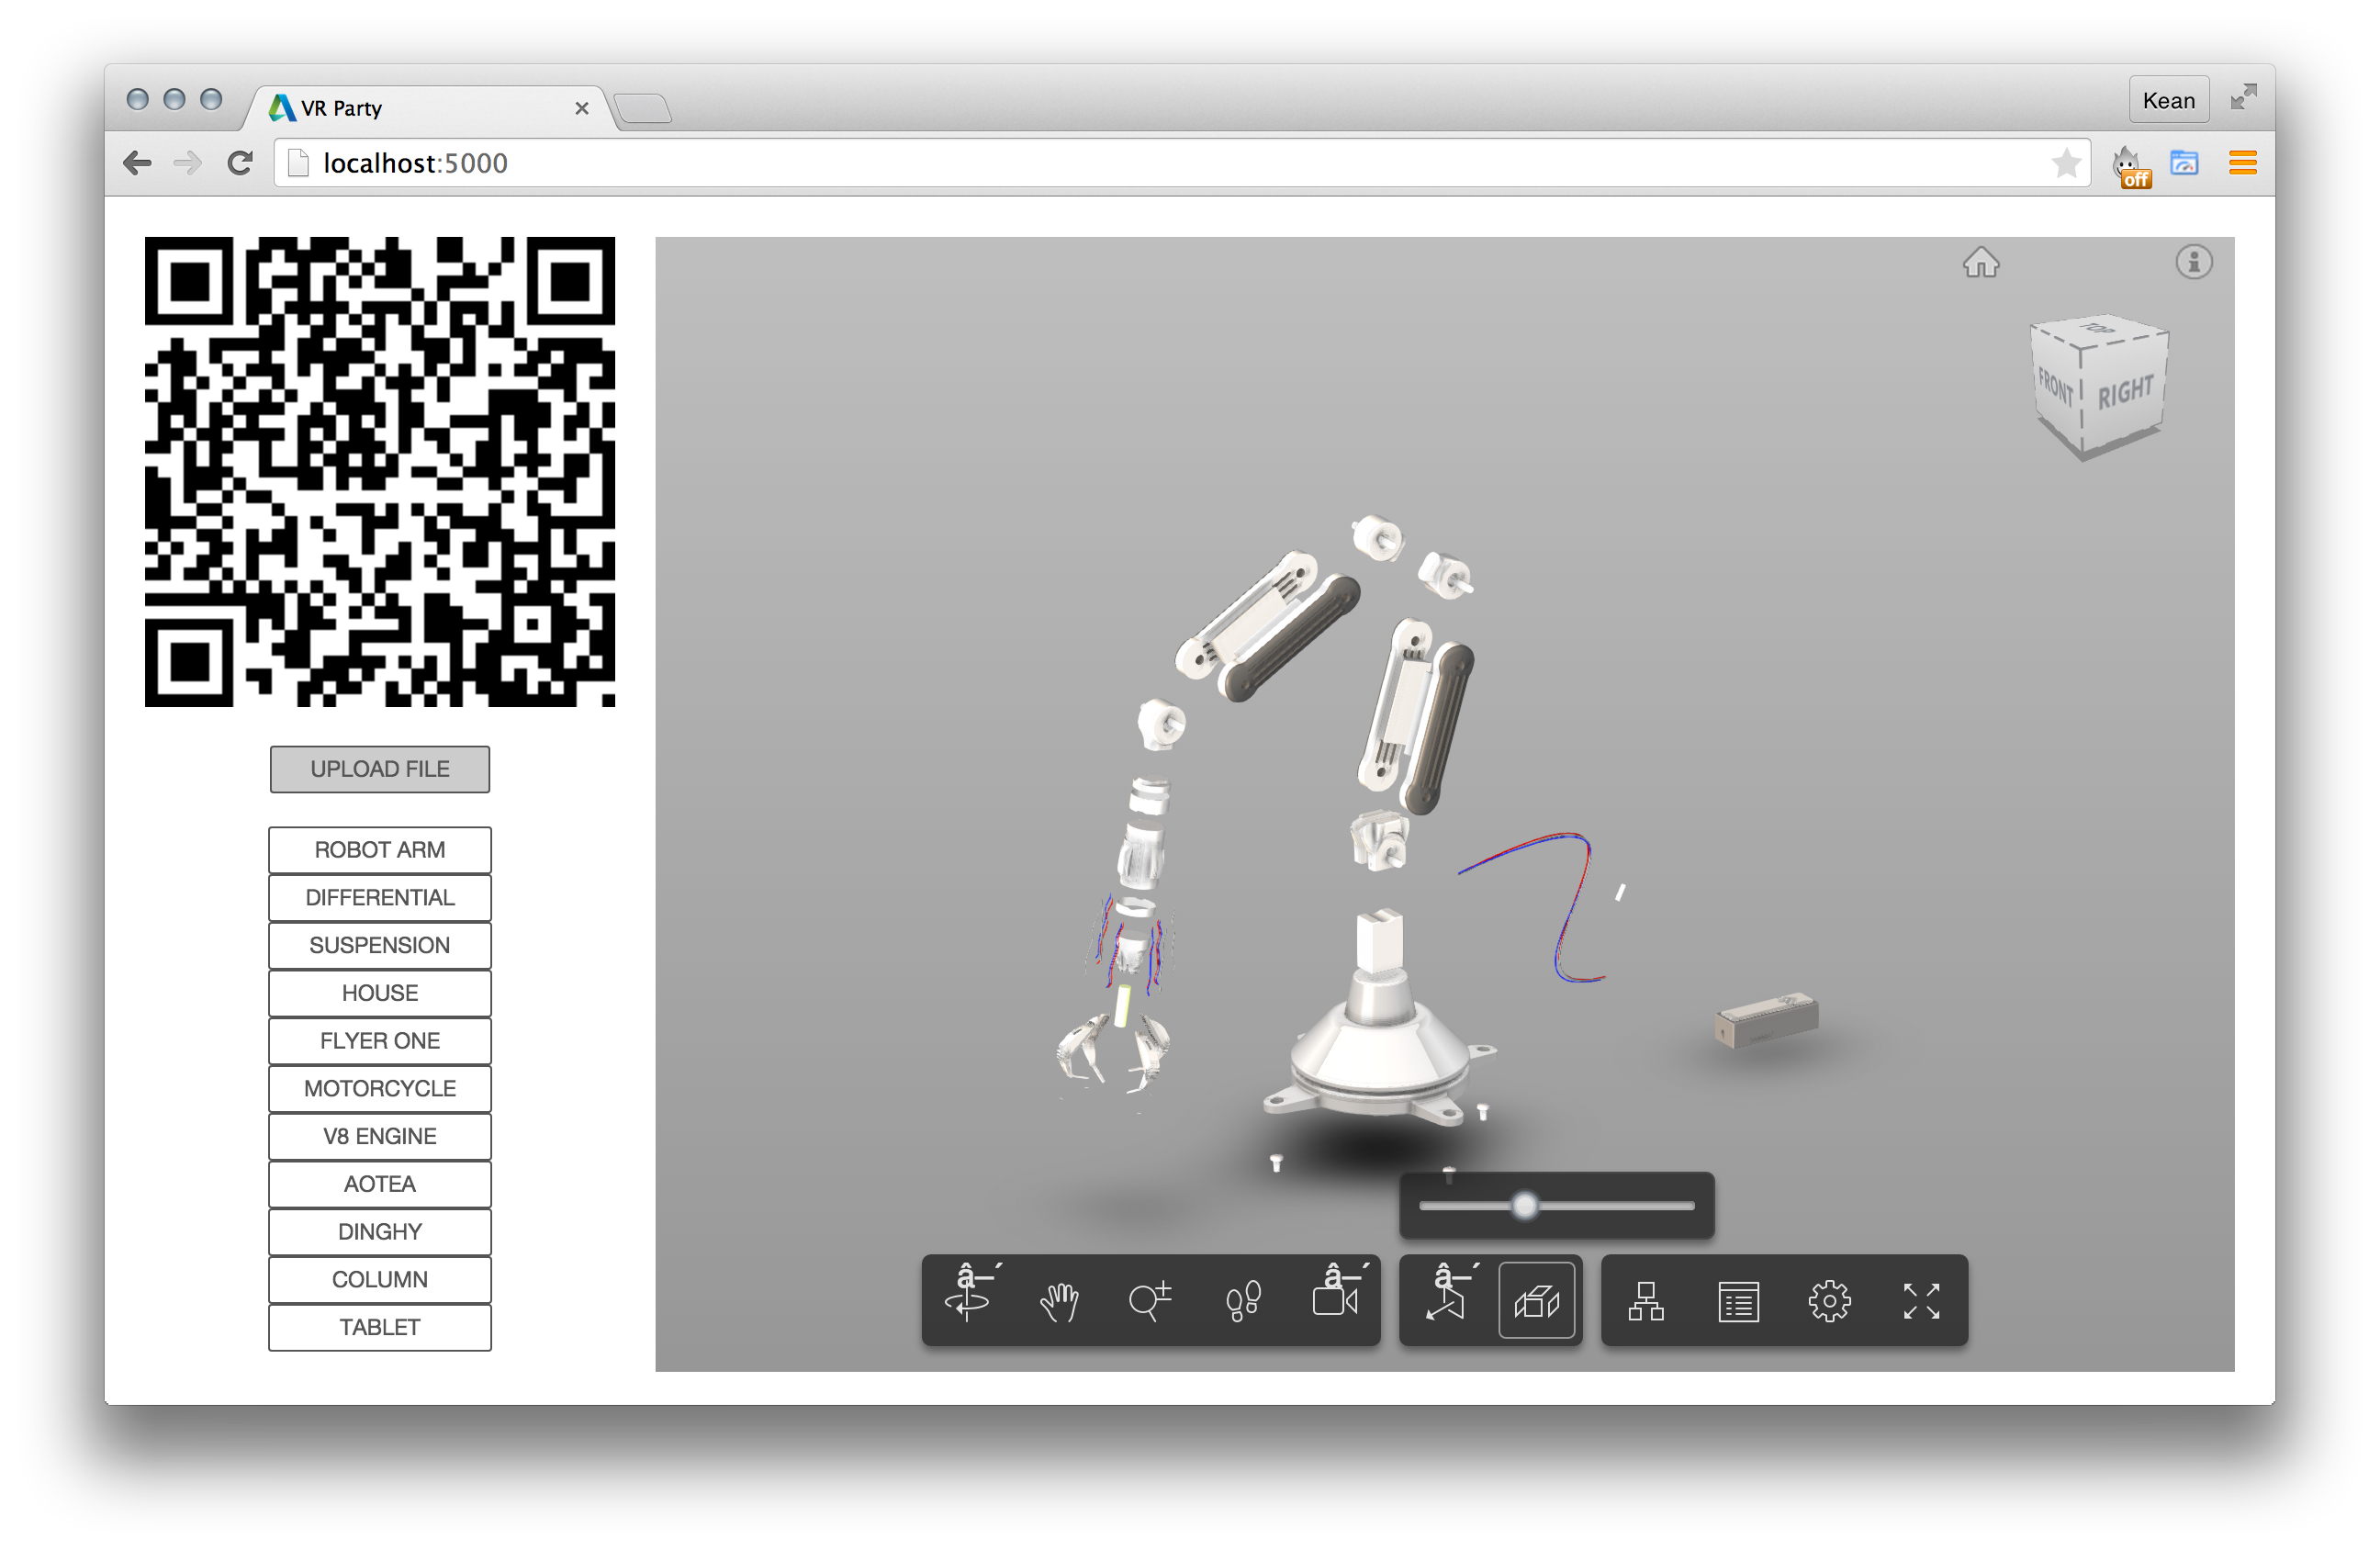This screenshot has height=1550, width=2380.
Task: Click the explode slider handle
Action: 1524,1205
